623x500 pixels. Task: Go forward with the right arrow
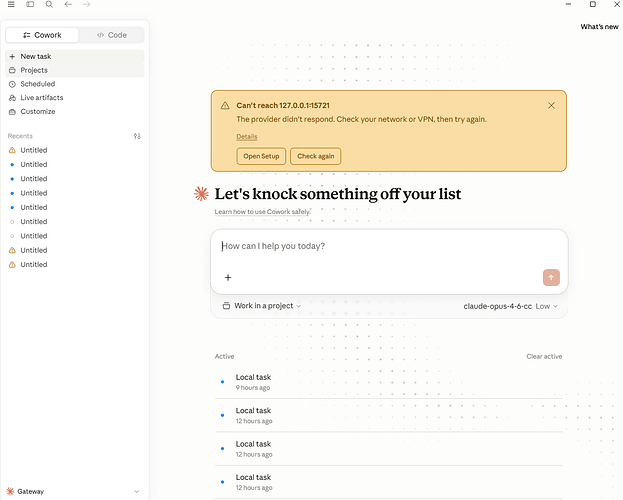tap(86, 4)
